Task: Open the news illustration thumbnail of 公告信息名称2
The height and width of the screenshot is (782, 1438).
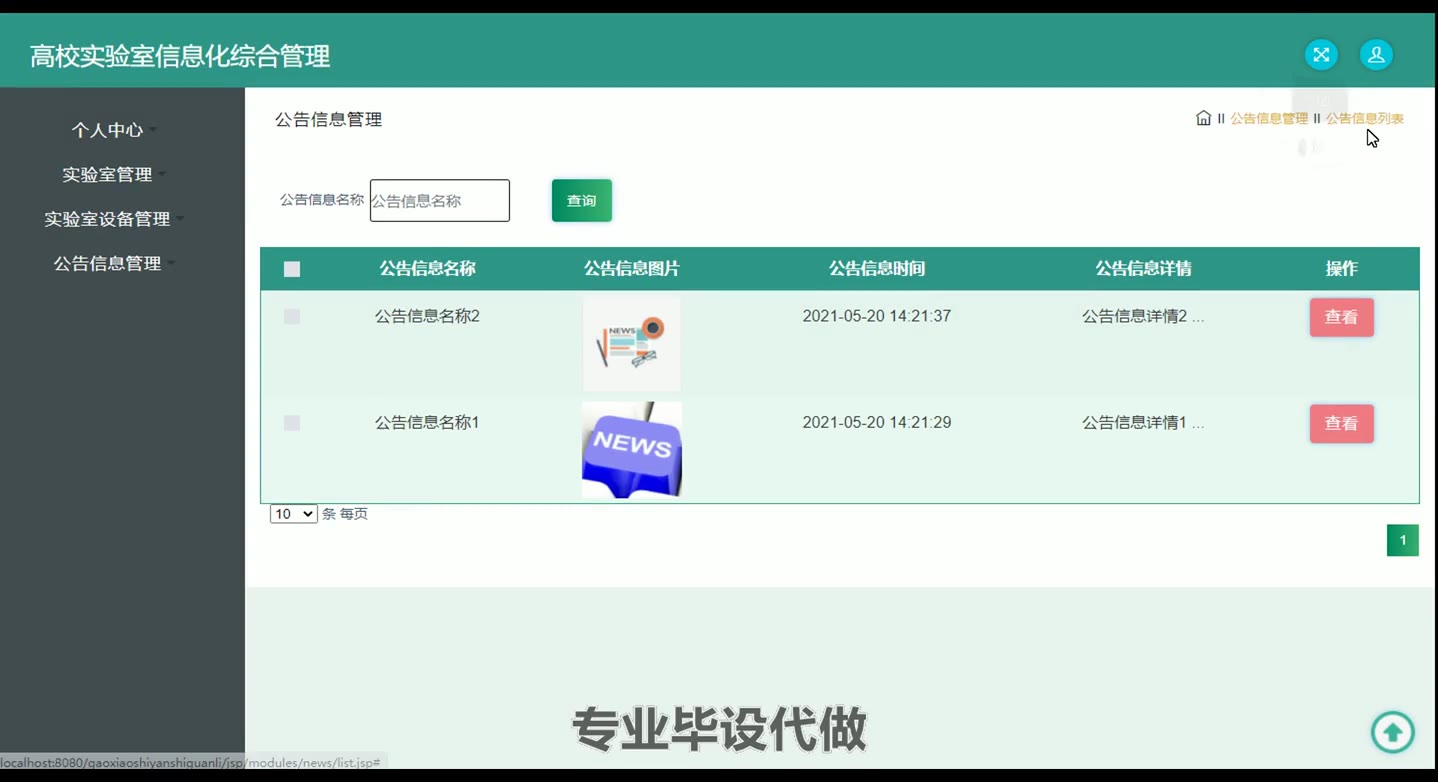Action: 632,343
